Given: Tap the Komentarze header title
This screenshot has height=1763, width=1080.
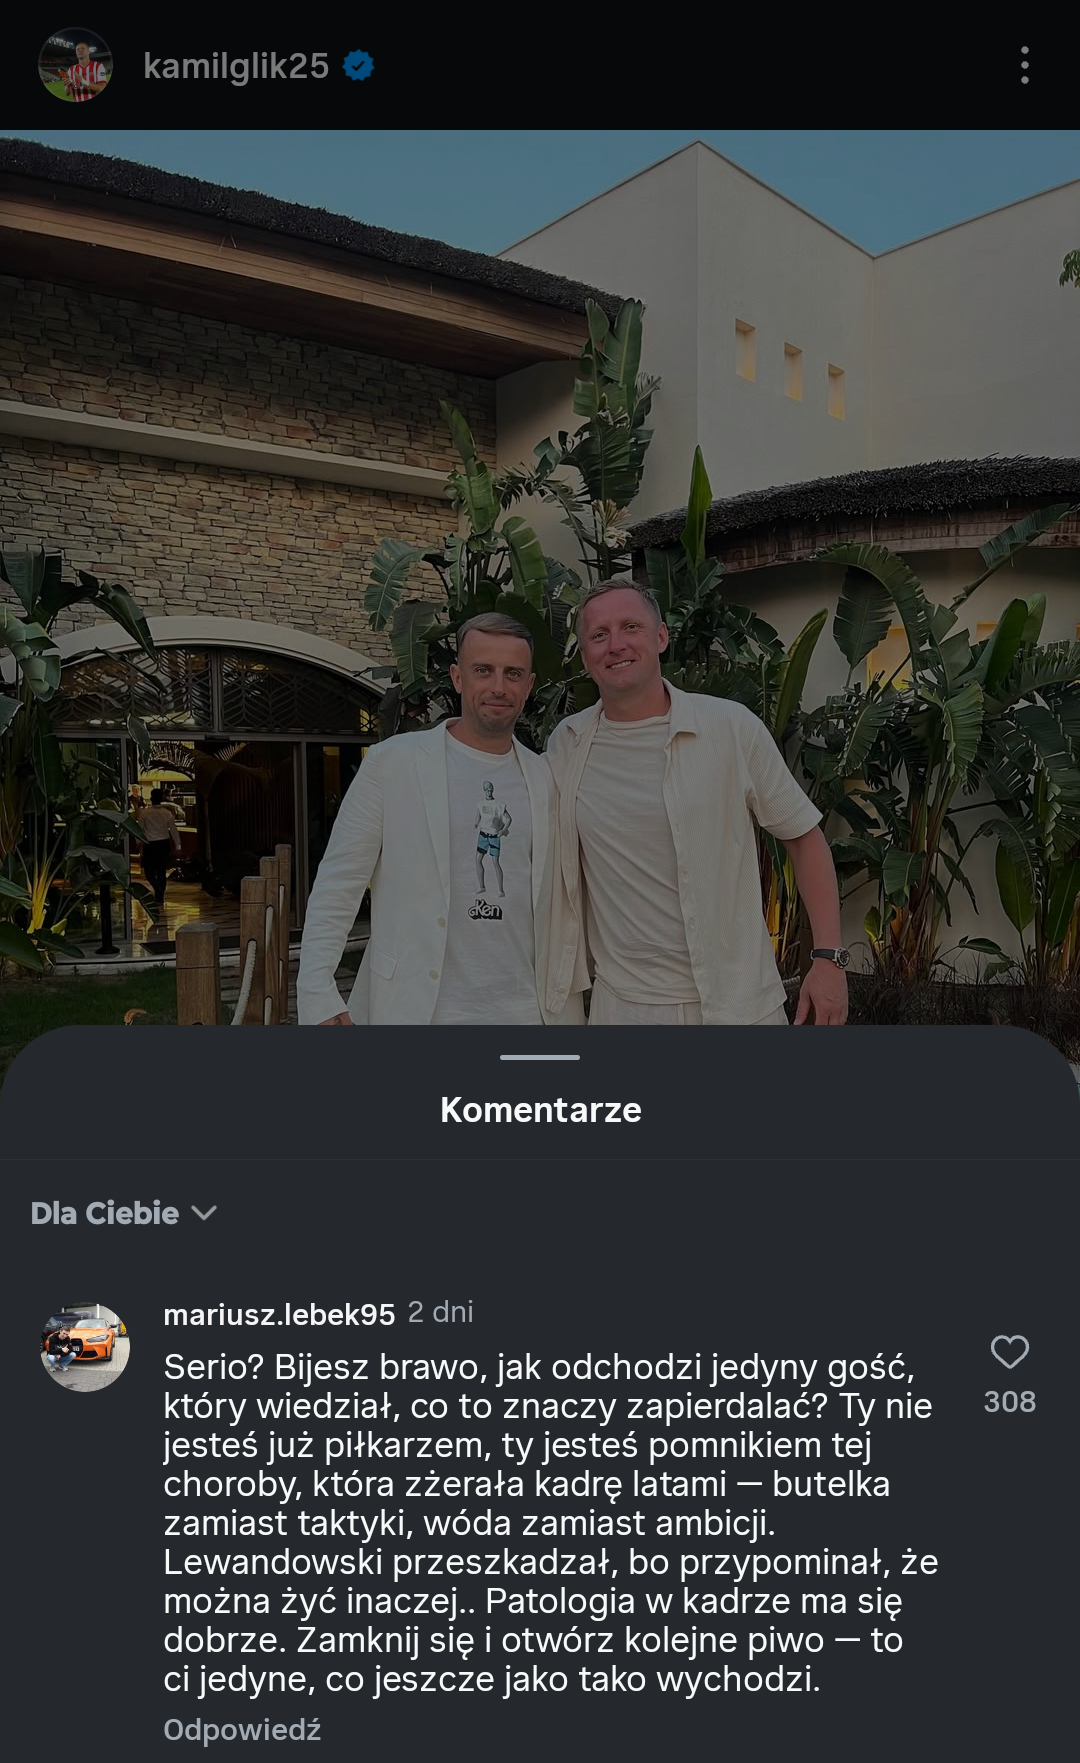Looking at the screenshot, I should coord(540,1110).
